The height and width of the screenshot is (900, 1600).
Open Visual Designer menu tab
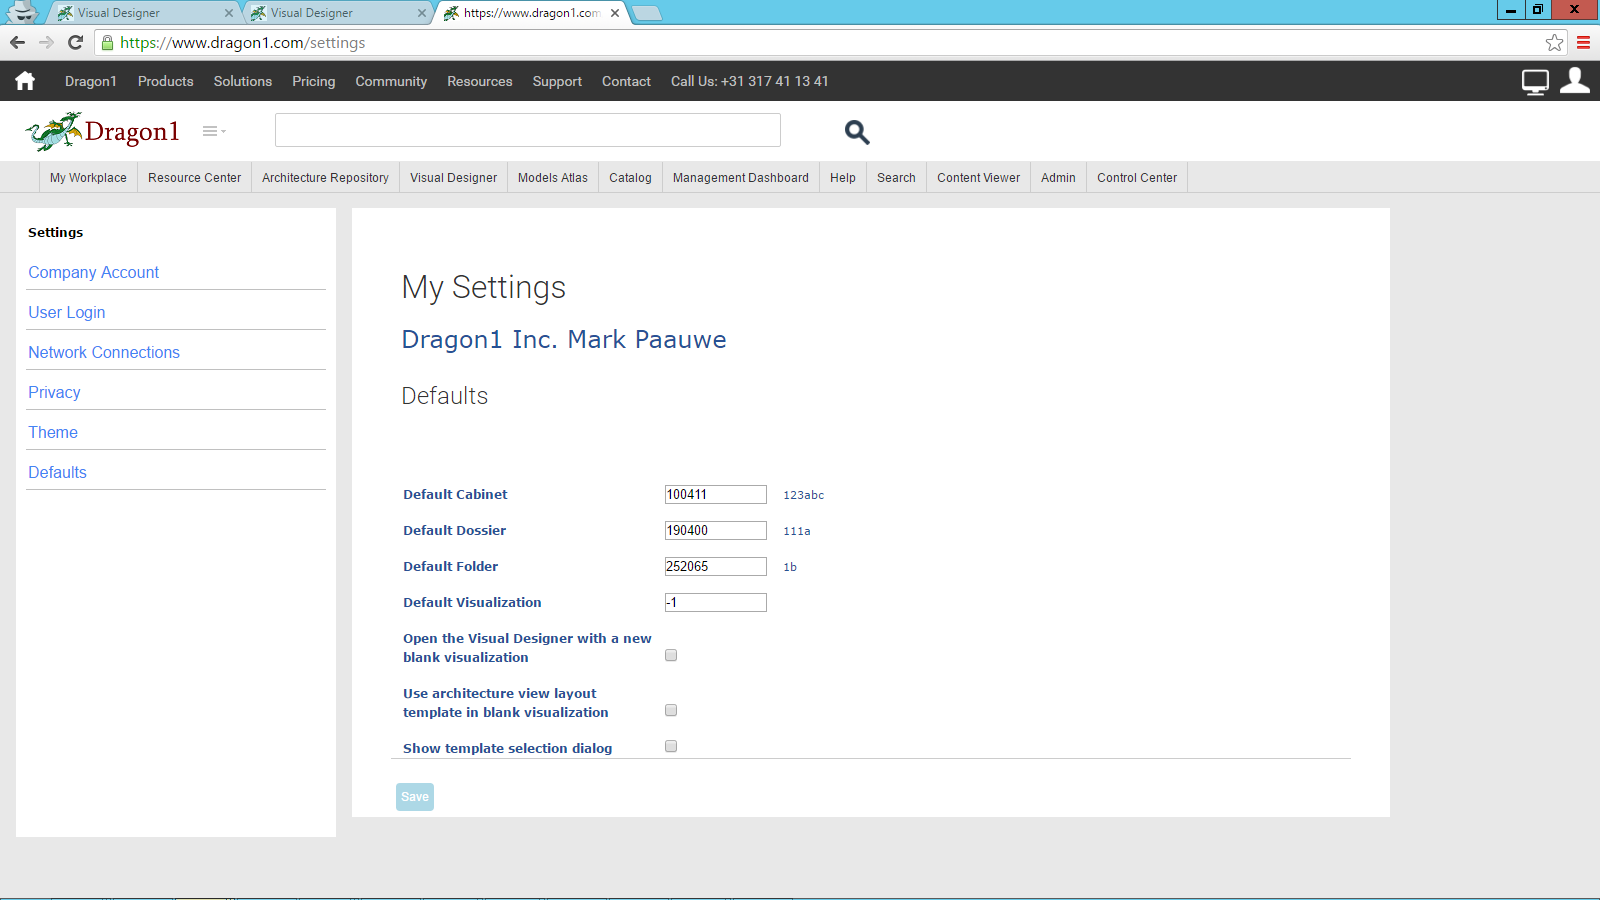(x=453, y=177)
